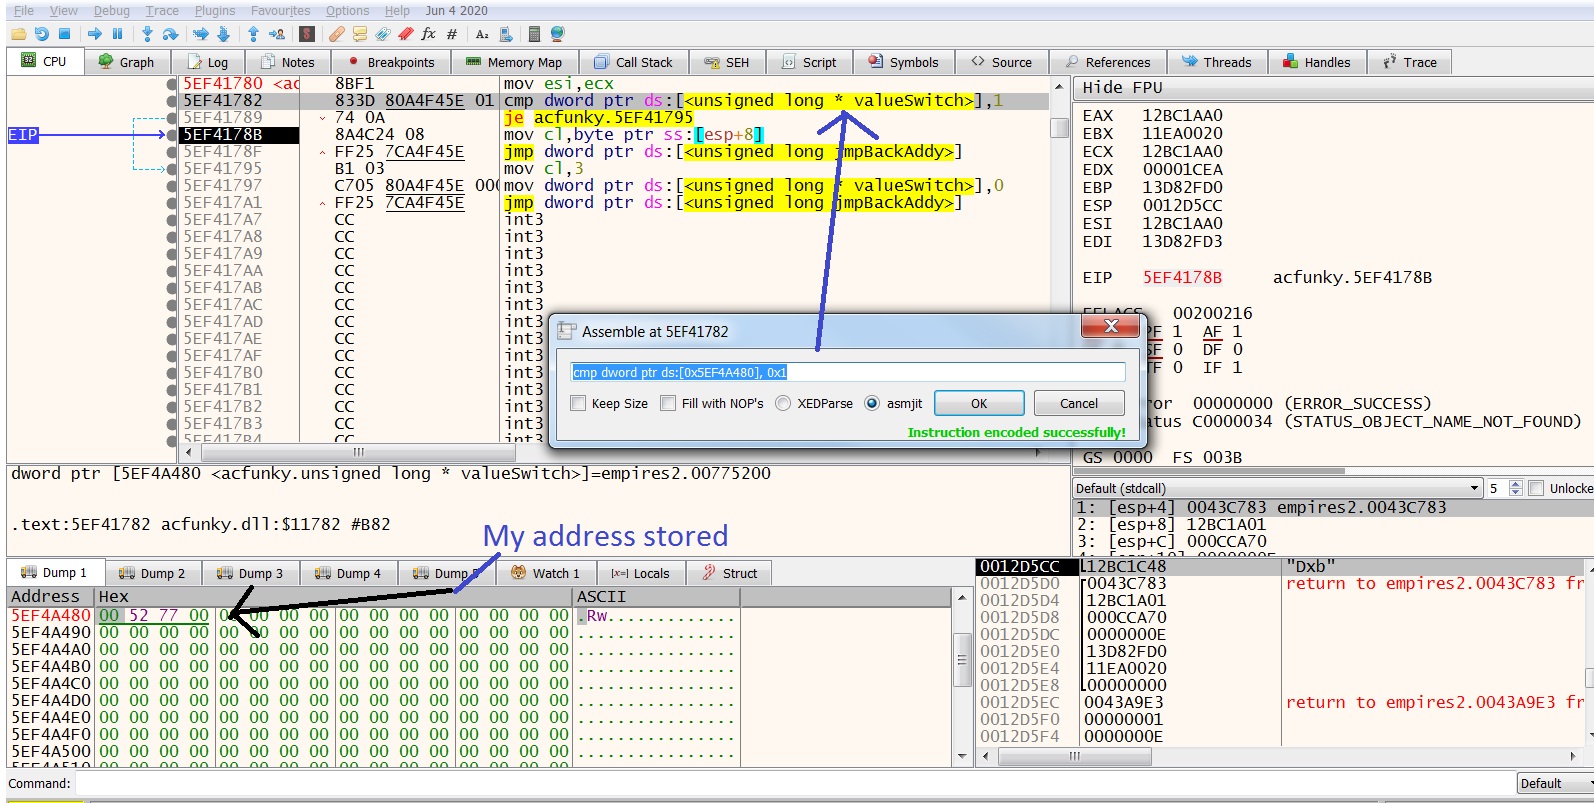Click the Step Over toolbar icon
Viewport: 1594px width, 803px height.
coord(170,34)
